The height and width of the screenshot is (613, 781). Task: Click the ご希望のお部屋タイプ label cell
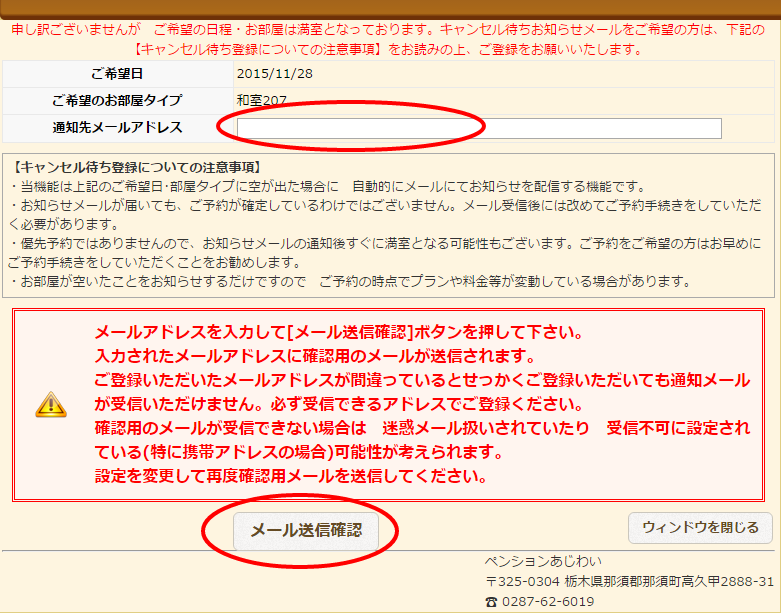click(x=118, y=101)
